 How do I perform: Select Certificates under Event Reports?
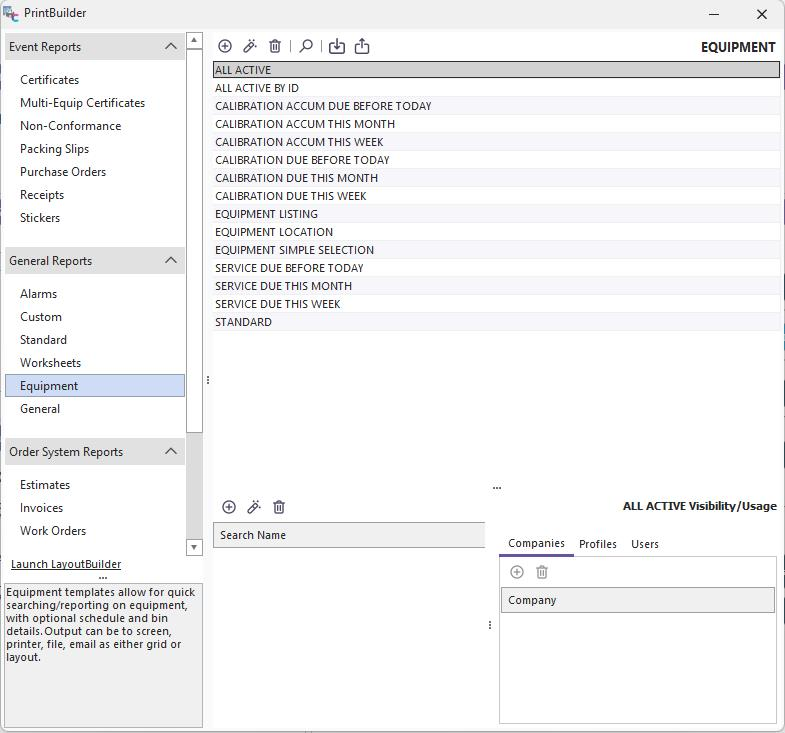click(49, 80)
